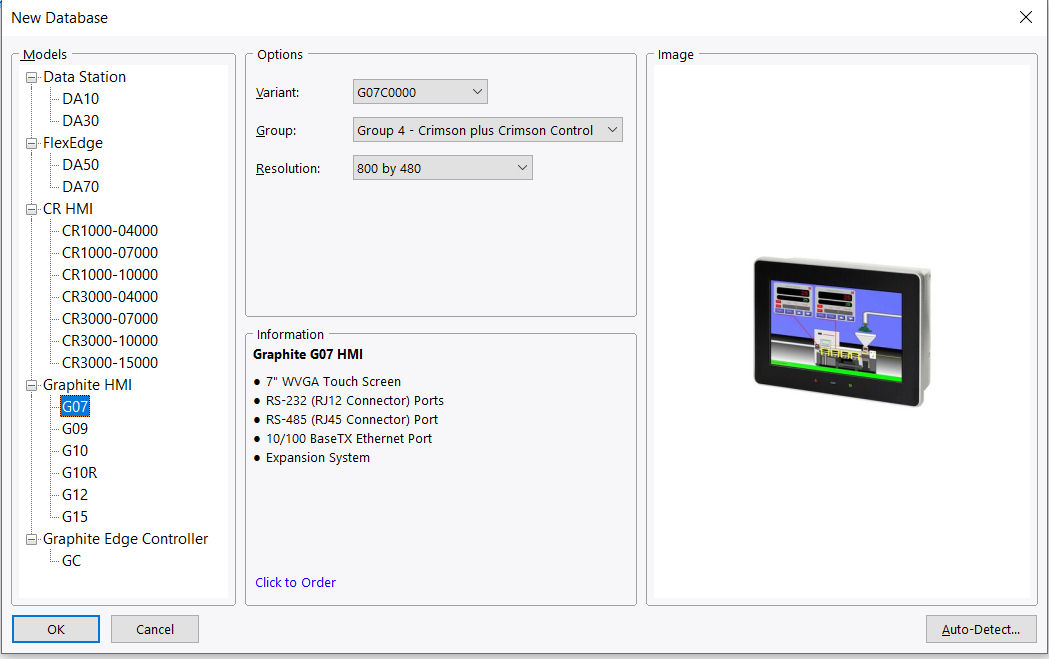Select the Data Station category label
Viewport: 1049px width, 659px height.
(x=84, y=77)
